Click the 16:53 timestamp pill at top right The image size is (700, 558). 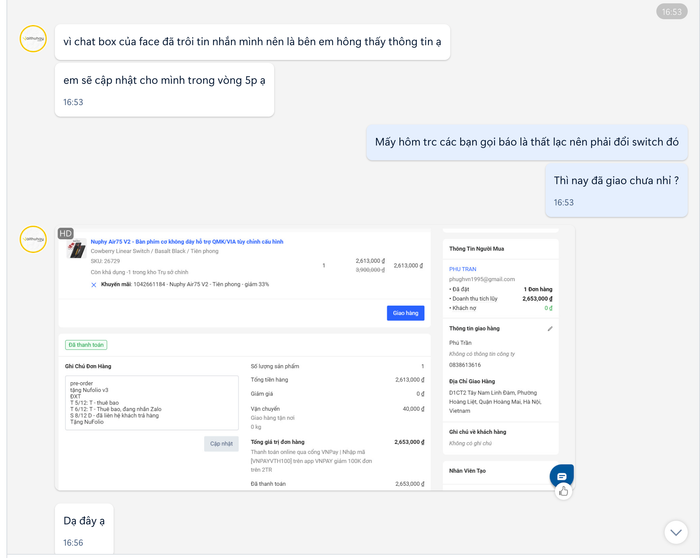[x=672, y=12]
